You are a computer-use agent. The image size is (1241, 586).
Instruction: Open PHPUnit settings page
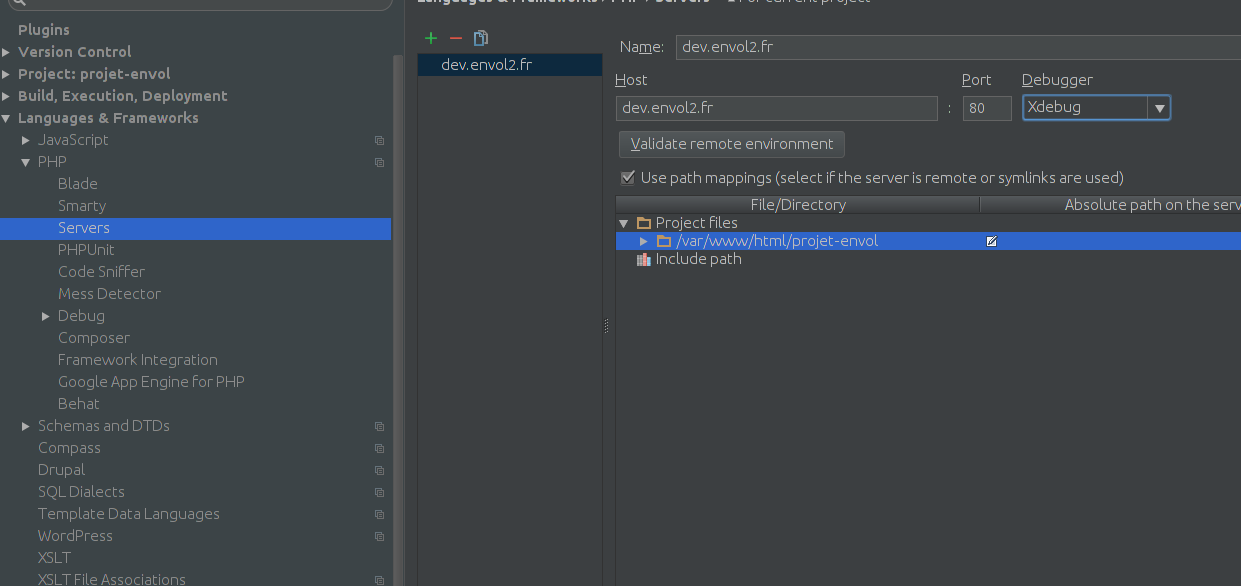click(86, 250)
